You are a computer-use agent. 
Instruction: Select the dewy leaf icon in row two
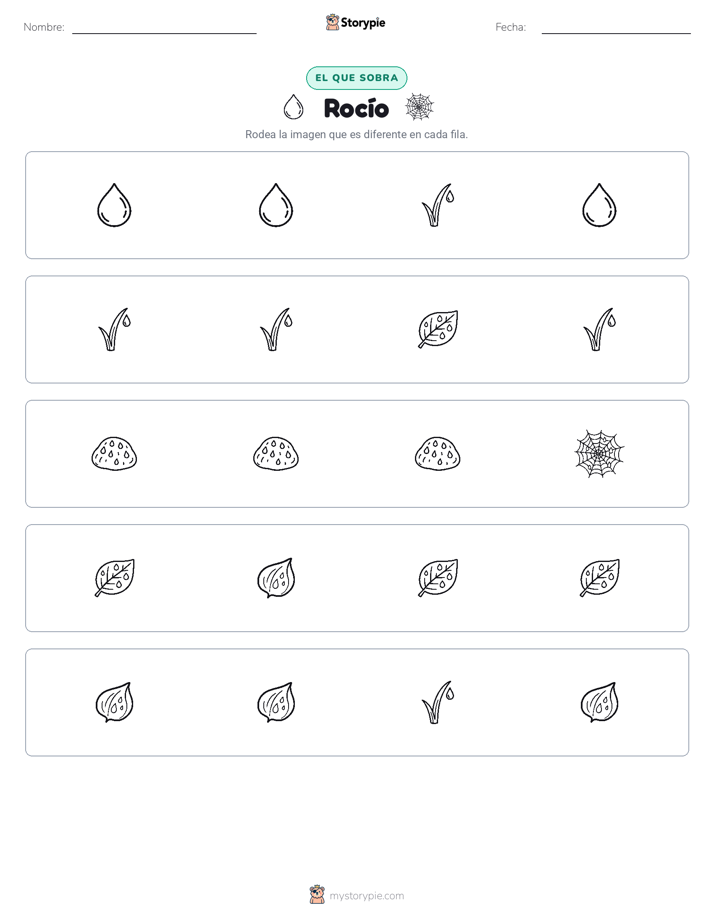coord(438,329)
